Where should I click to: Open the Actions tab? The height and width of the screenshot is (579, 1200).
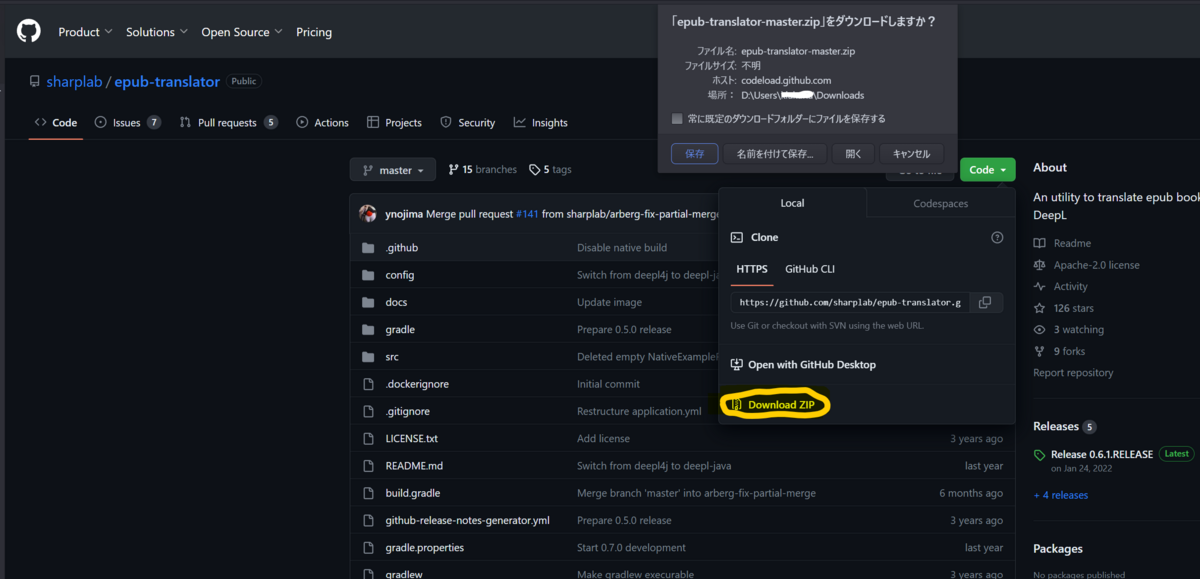[x=322, y=123]
